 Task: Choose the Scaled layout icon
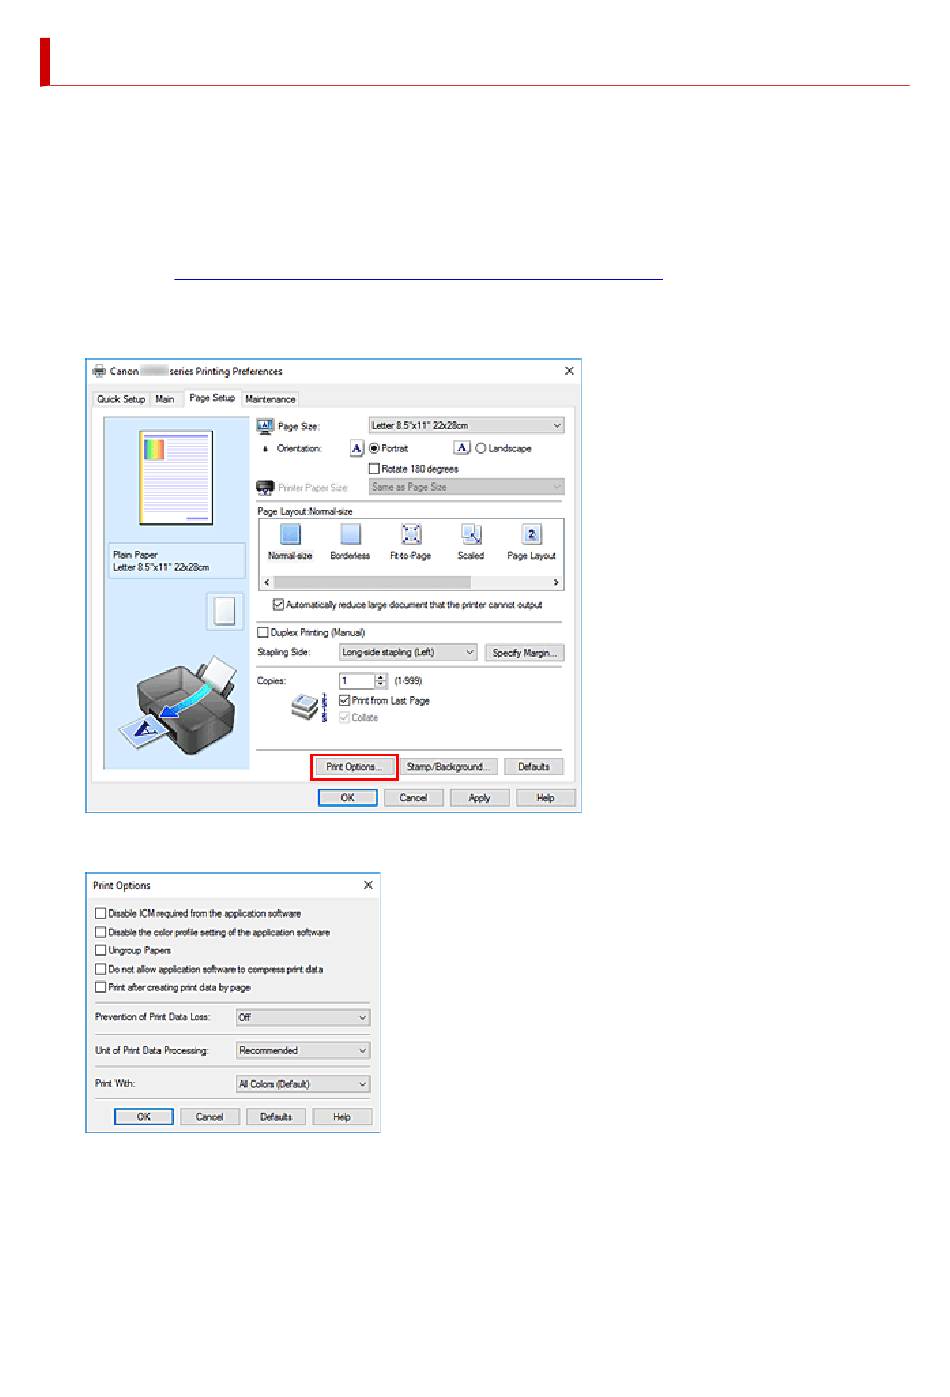(x=471, y=535)
